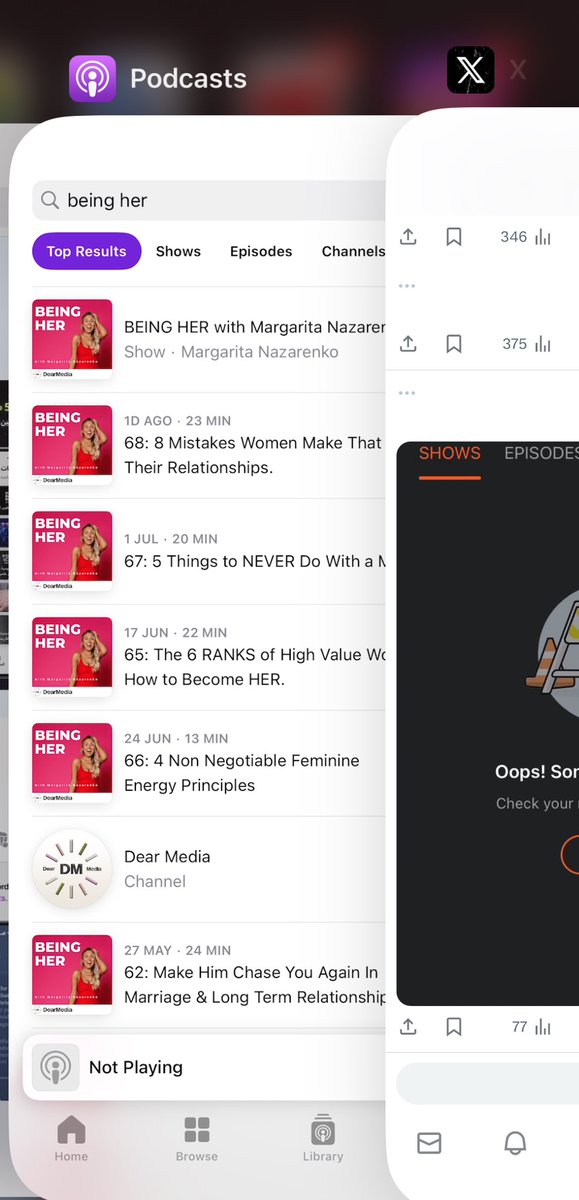Viewport: 579px width, 1200px height.
Task: Tap the artwork for episode 62
Action: coord(72,975)
